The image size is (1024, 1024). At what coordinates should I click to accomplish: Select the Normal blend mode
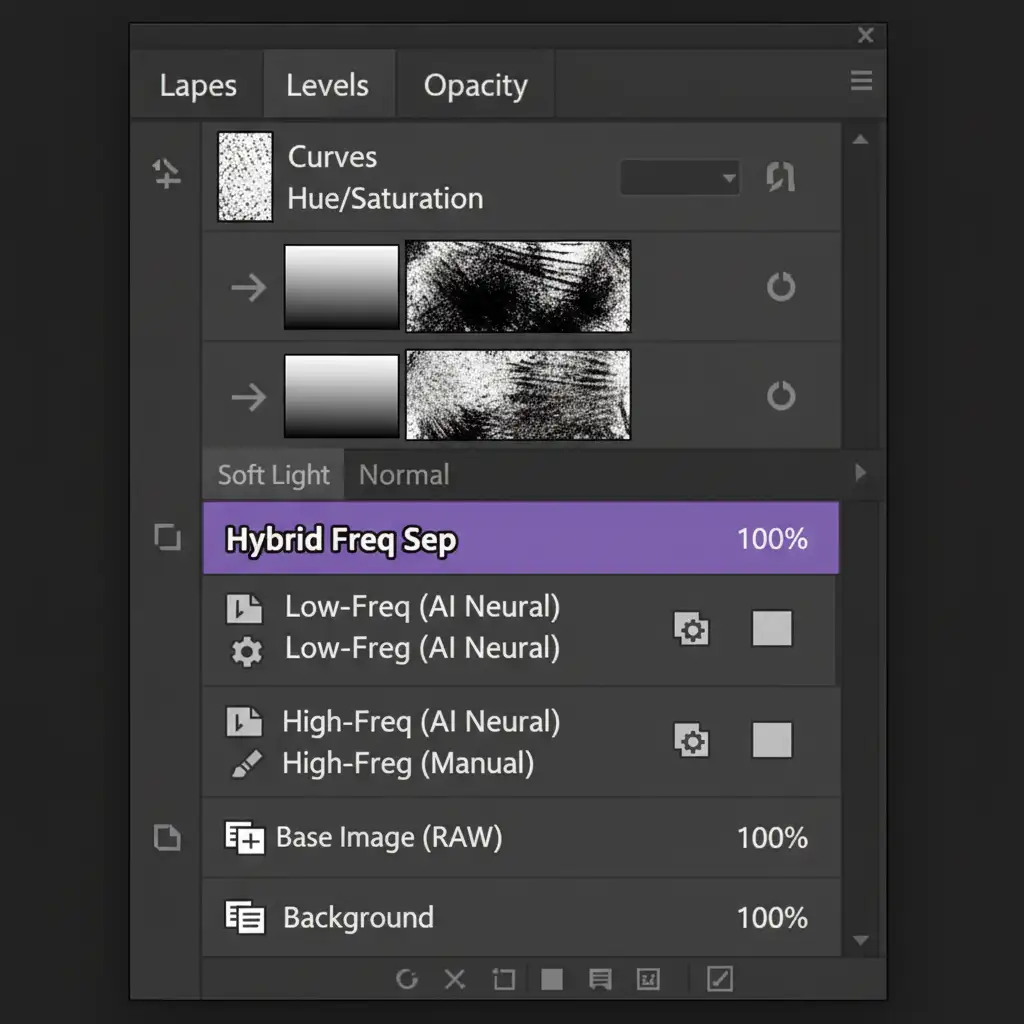(x=404, y=475)
